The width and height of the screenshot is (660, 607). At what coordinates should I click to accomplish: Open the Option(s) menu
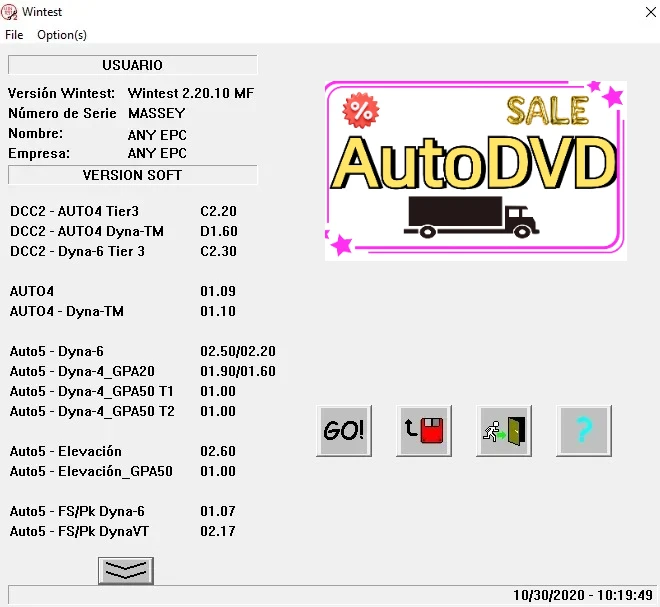click(62, 35)
